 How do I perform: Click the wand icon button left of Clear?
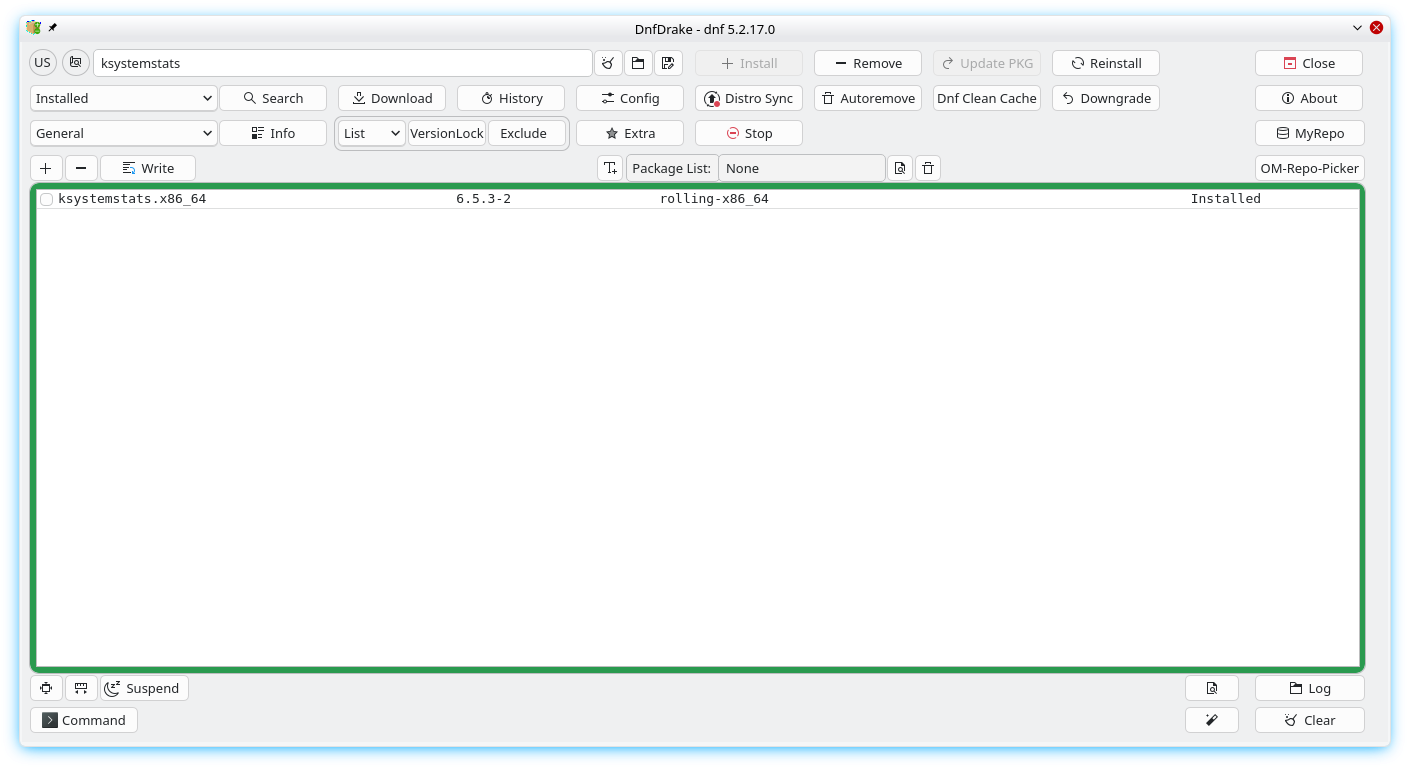[1211, 720]
